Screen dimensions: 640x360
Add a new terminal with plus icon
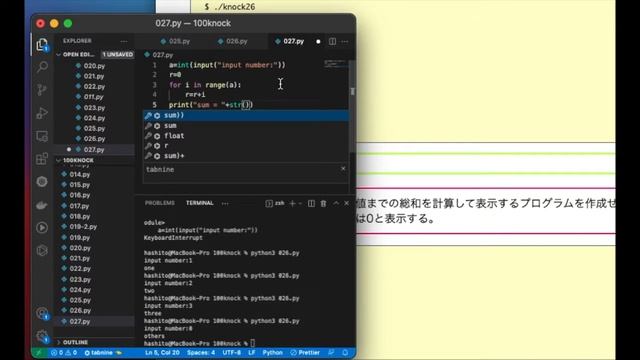tap(292, 203)
